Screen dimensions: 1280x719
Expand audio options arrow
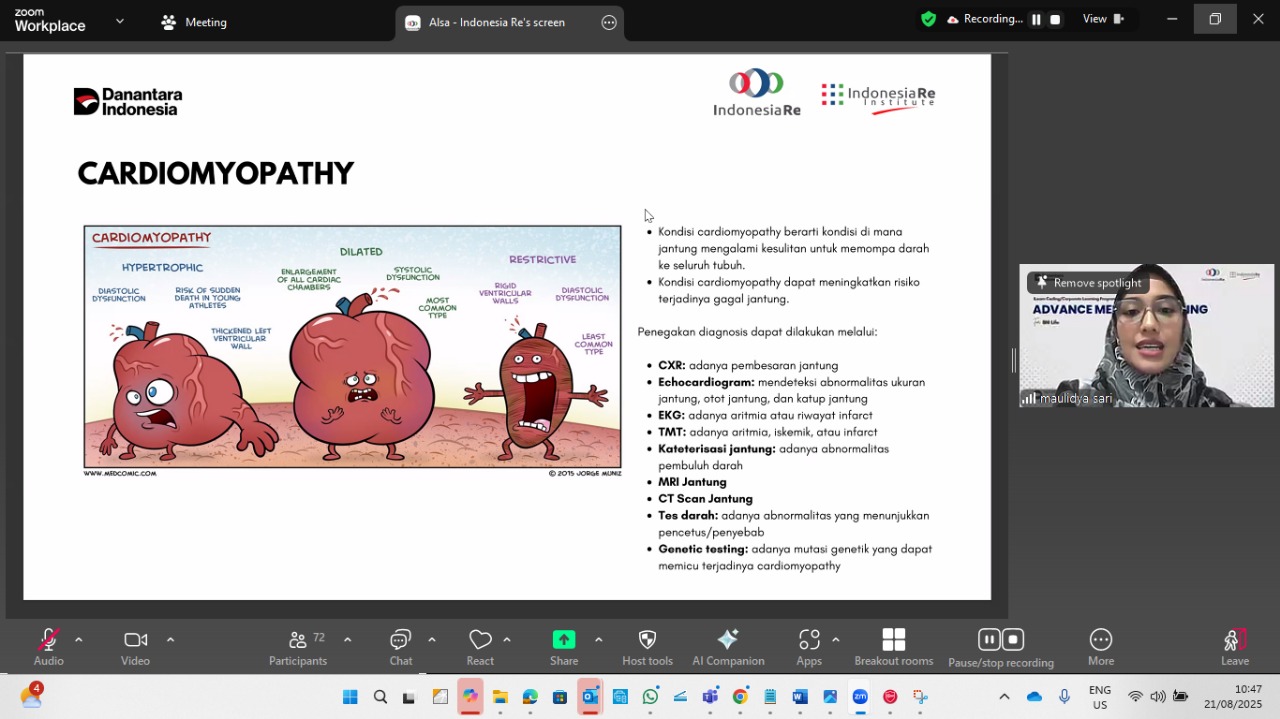[79, 640]
